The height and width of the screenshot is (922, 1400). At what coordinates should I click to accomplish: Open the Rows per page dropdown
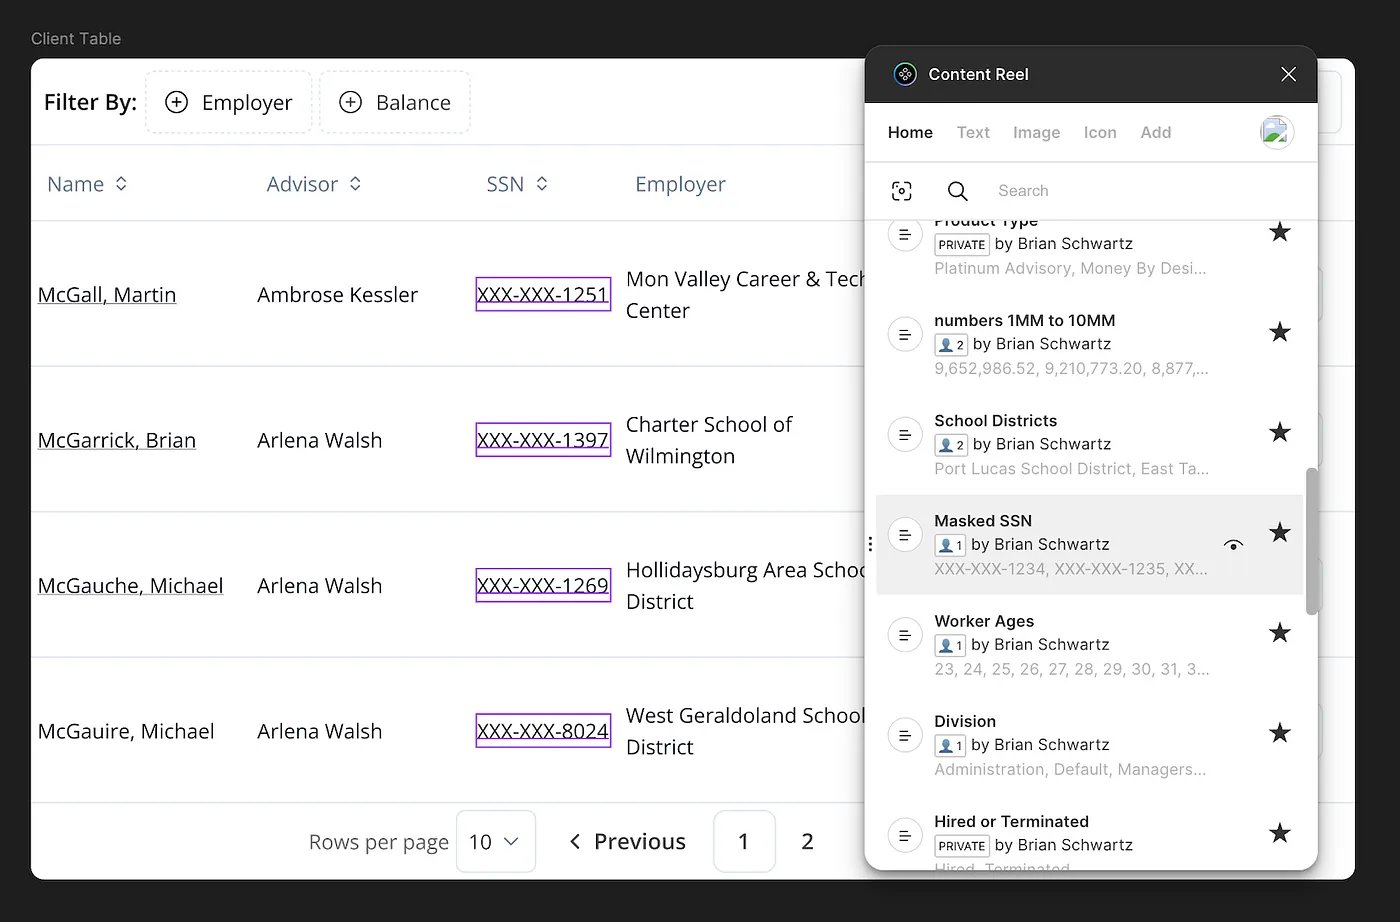495,842
